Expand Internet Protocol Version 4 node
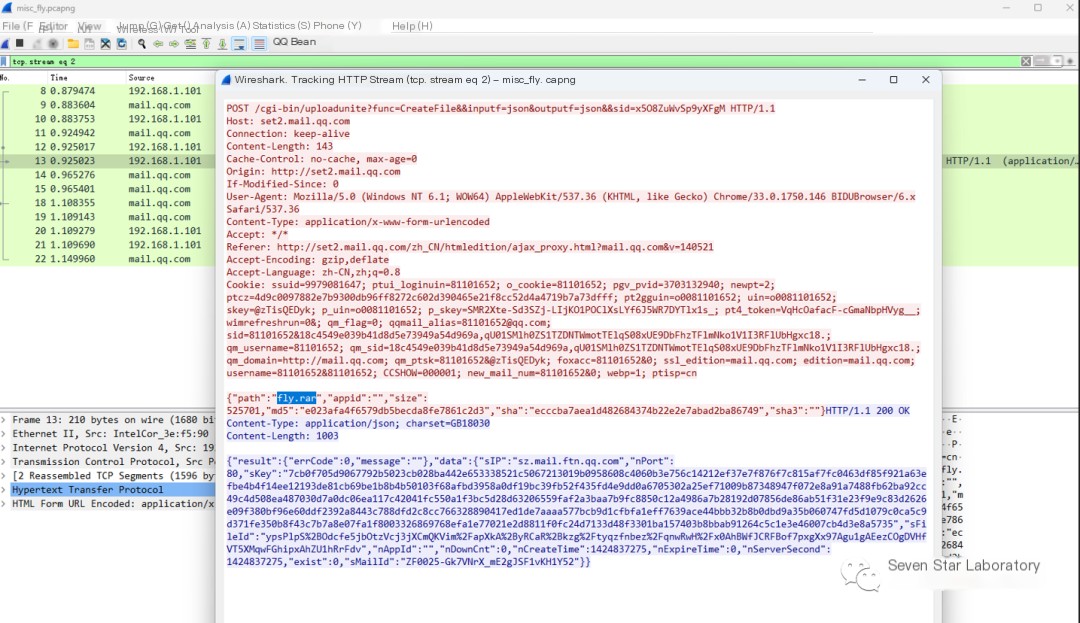 point(4,447)
